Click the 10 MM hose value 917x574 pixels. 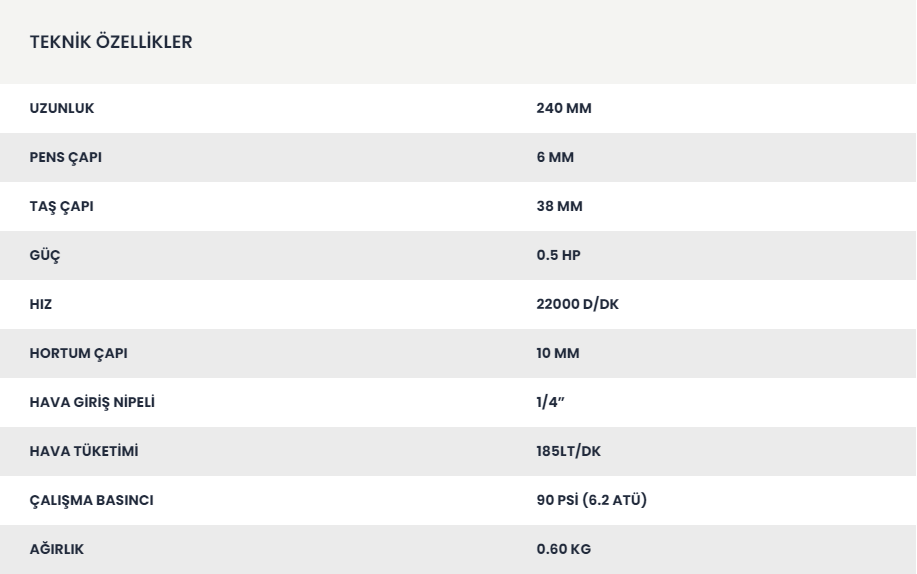point(558,353)
